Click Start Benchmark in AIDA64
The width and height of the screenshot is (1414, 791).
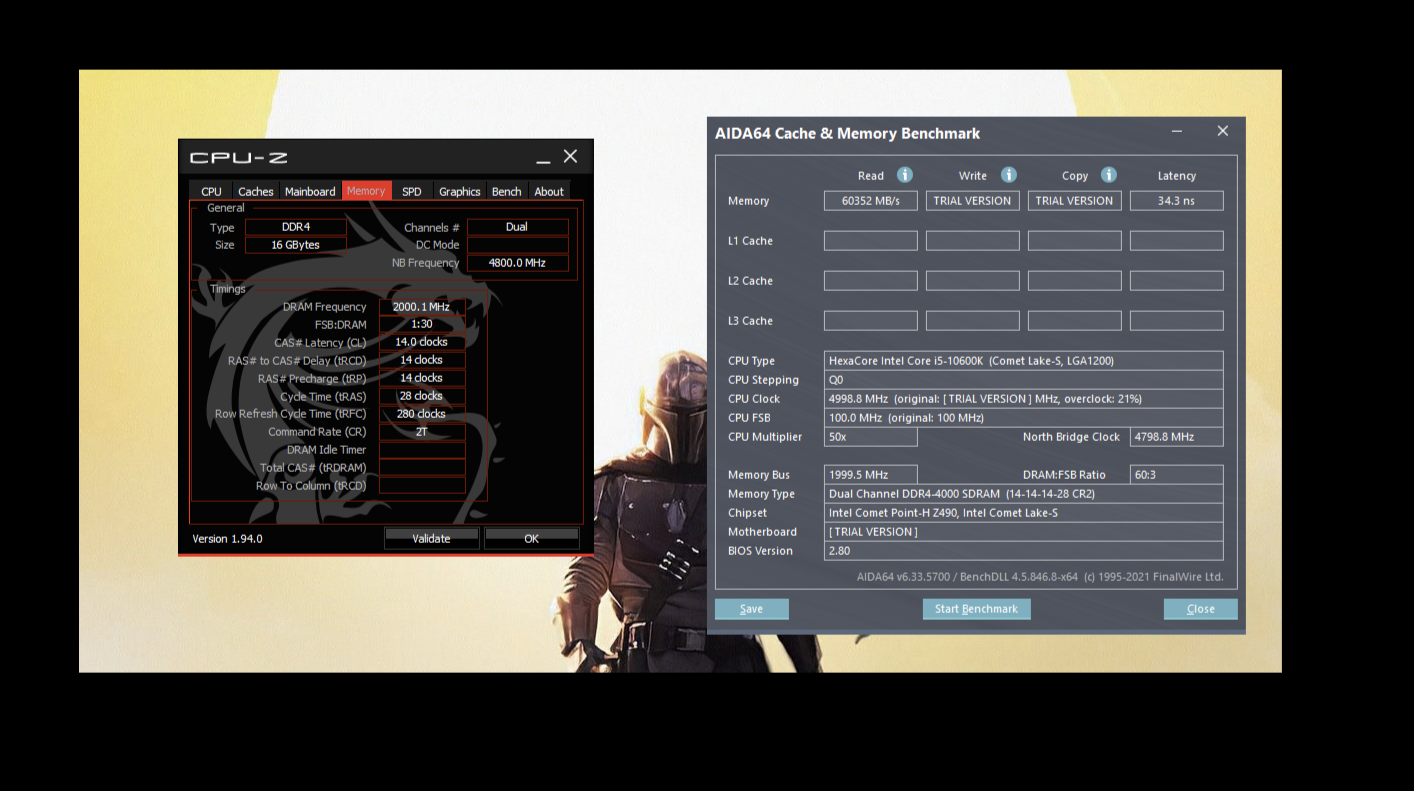[976, 609]
